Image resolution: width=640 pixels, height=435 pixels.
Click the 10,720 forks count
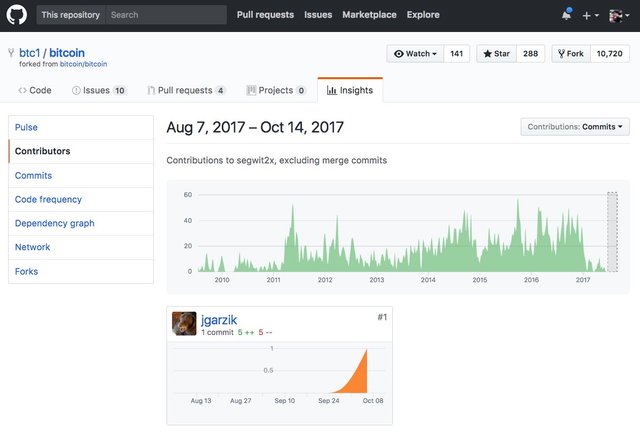tap(609, 53)
